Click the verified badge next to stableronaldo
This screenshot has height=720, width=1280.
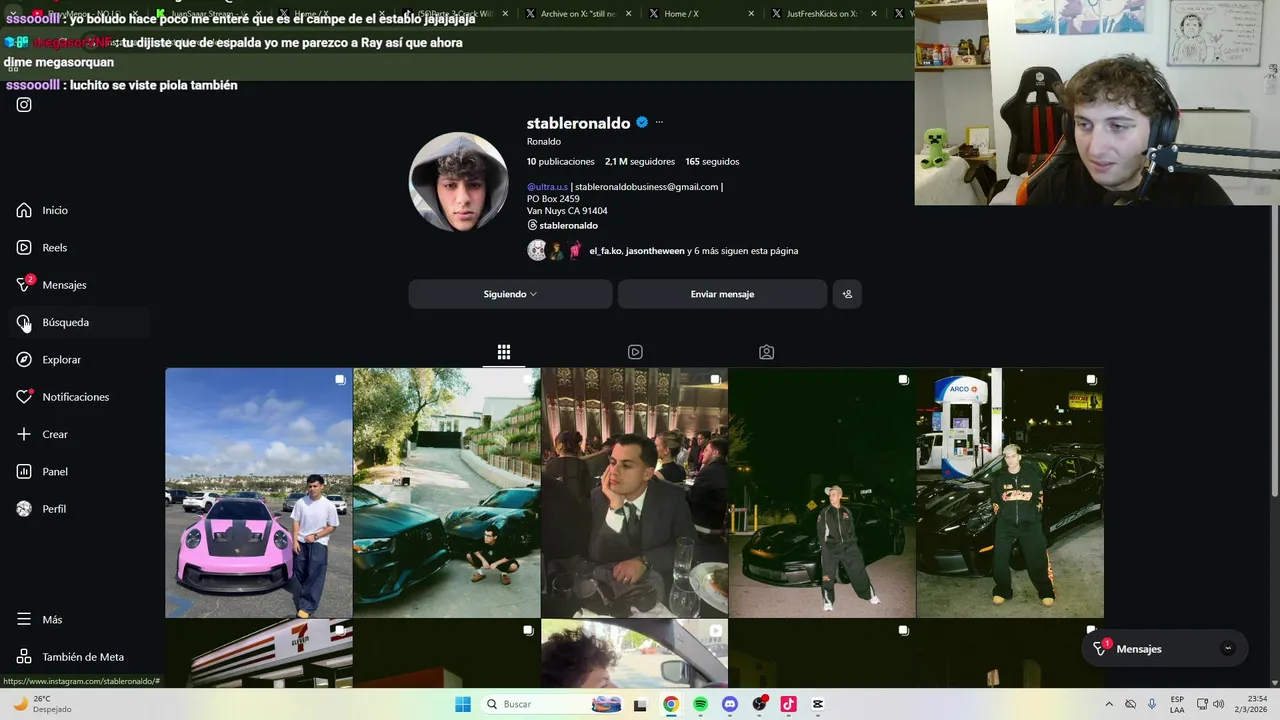[642, 123]
